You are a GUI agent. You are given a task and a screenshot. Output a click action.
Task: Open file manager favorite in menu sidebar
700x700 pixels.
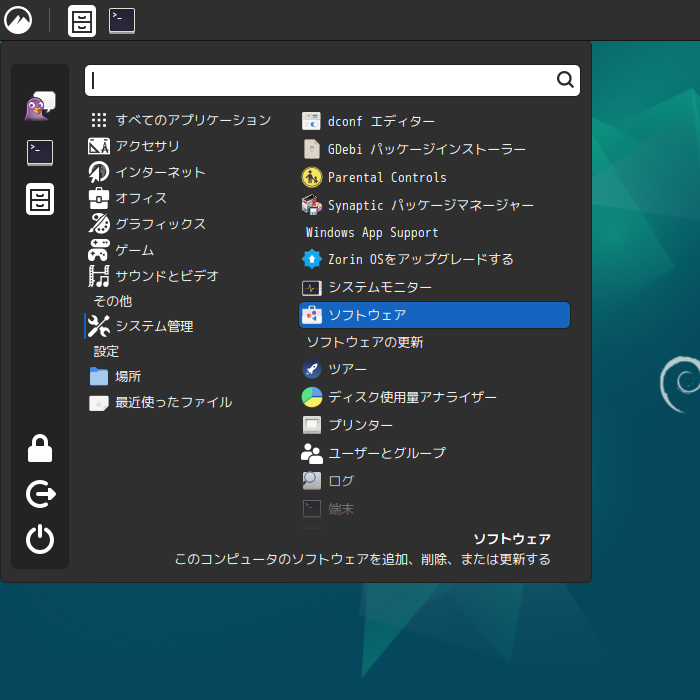(x=40, y=199)
